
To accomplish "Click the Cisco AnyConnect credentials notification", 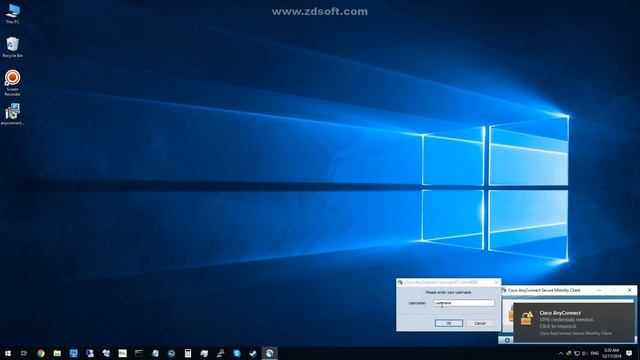I will click(573, 322).
